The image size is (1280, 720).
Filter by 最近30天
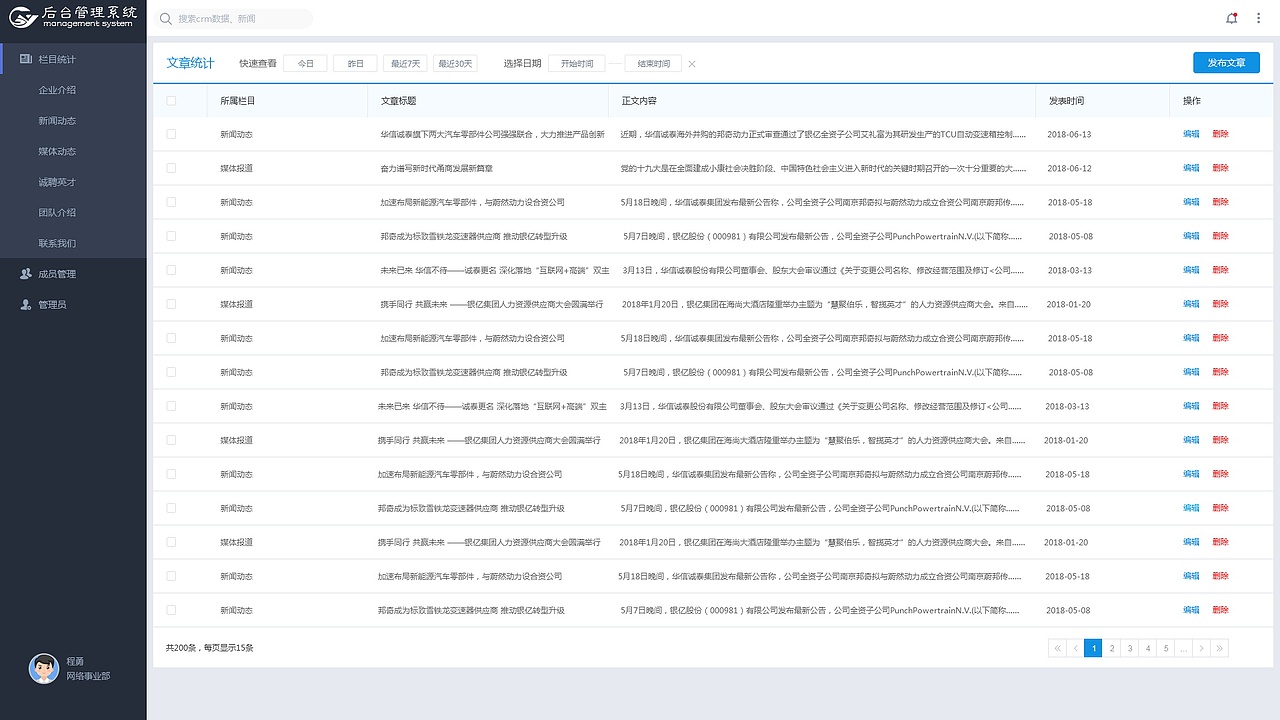coord(455,64)
